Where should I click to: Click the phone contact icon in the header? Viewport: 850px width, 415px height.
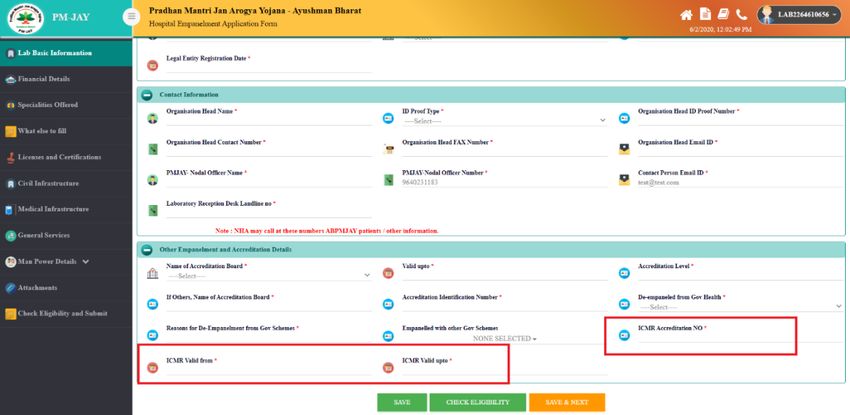pos(742,15)
